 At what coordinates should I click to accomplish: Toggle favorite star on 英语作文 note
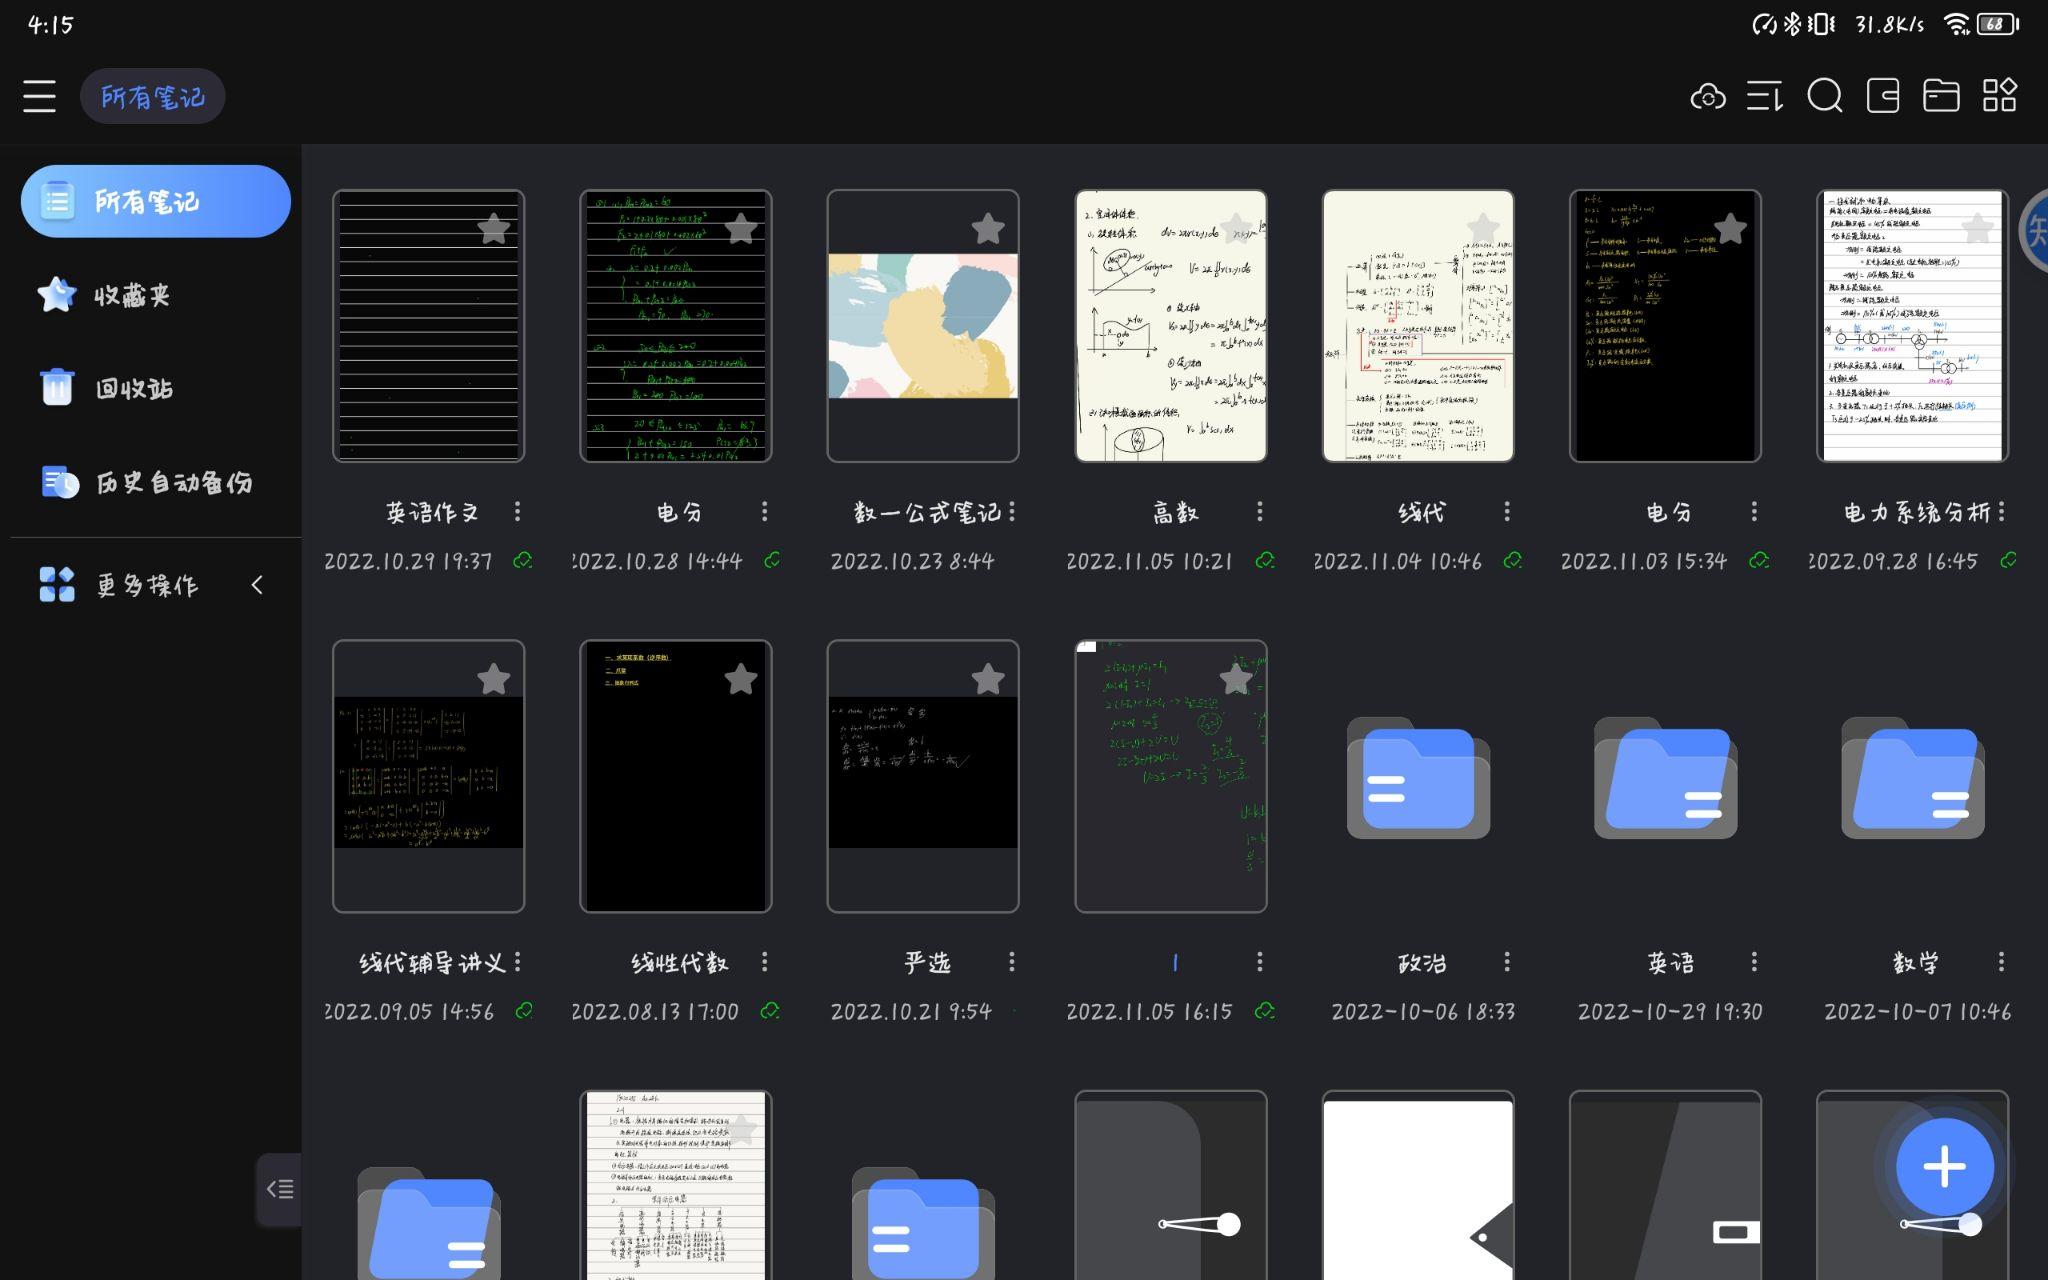click(x=493, y=229)
